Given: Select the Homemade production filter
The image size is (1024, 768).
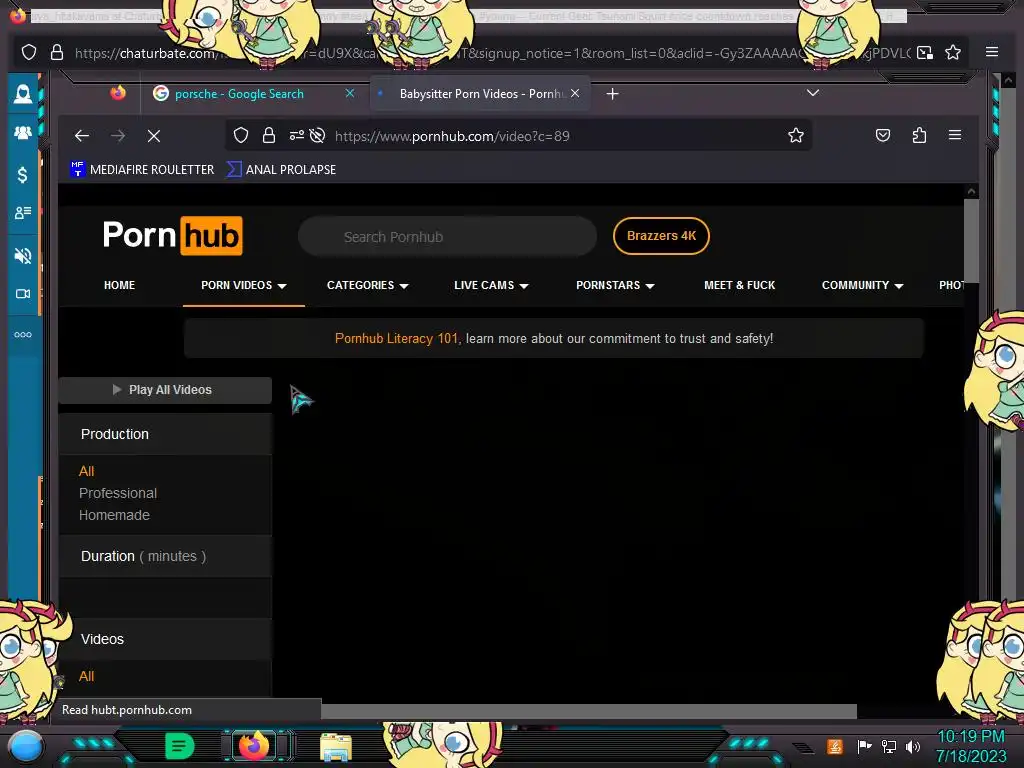Looking at the screenshot, I should [114, 515].
